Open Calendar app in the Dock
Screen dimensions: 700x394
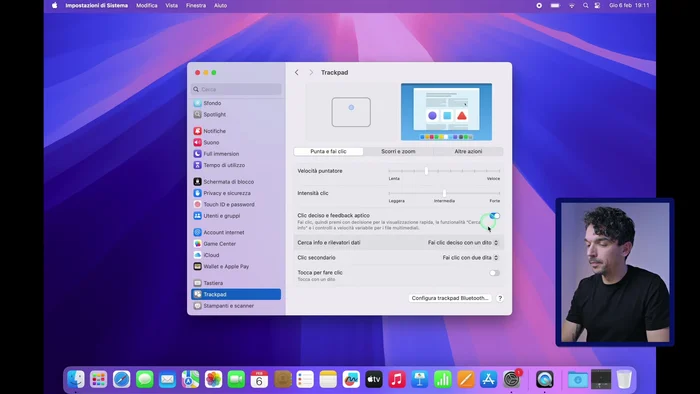coord(259,379)
